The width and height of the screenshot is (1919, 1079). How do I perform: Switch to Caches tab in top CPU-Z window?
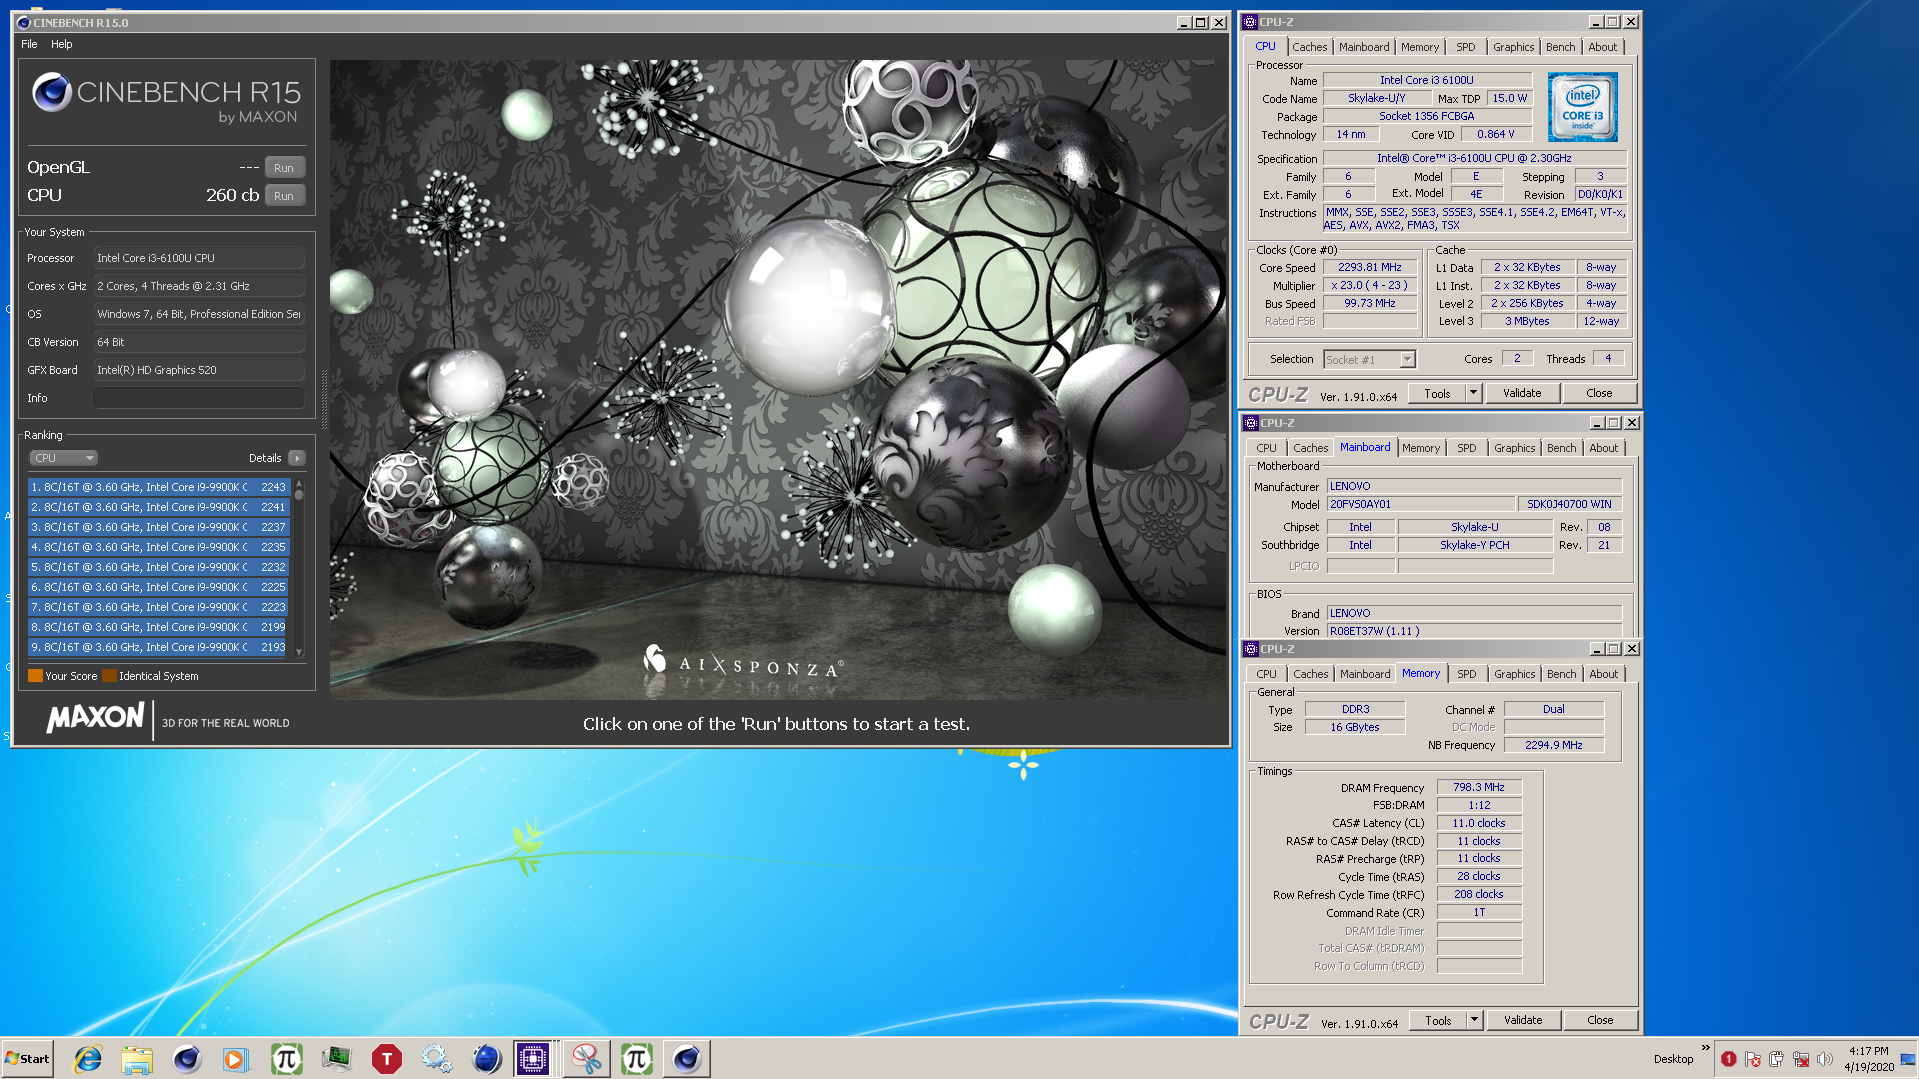tap(1309, 47)
